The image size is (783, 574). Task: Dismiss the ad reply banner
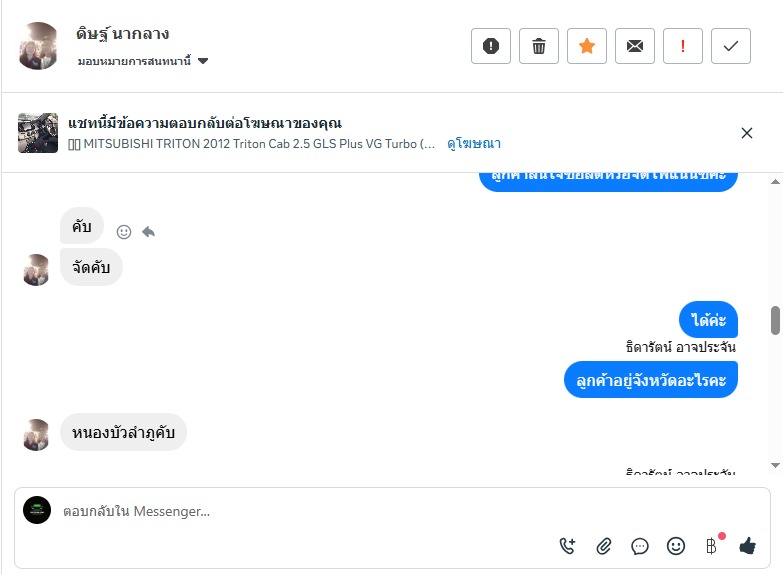tap(747, 133)
